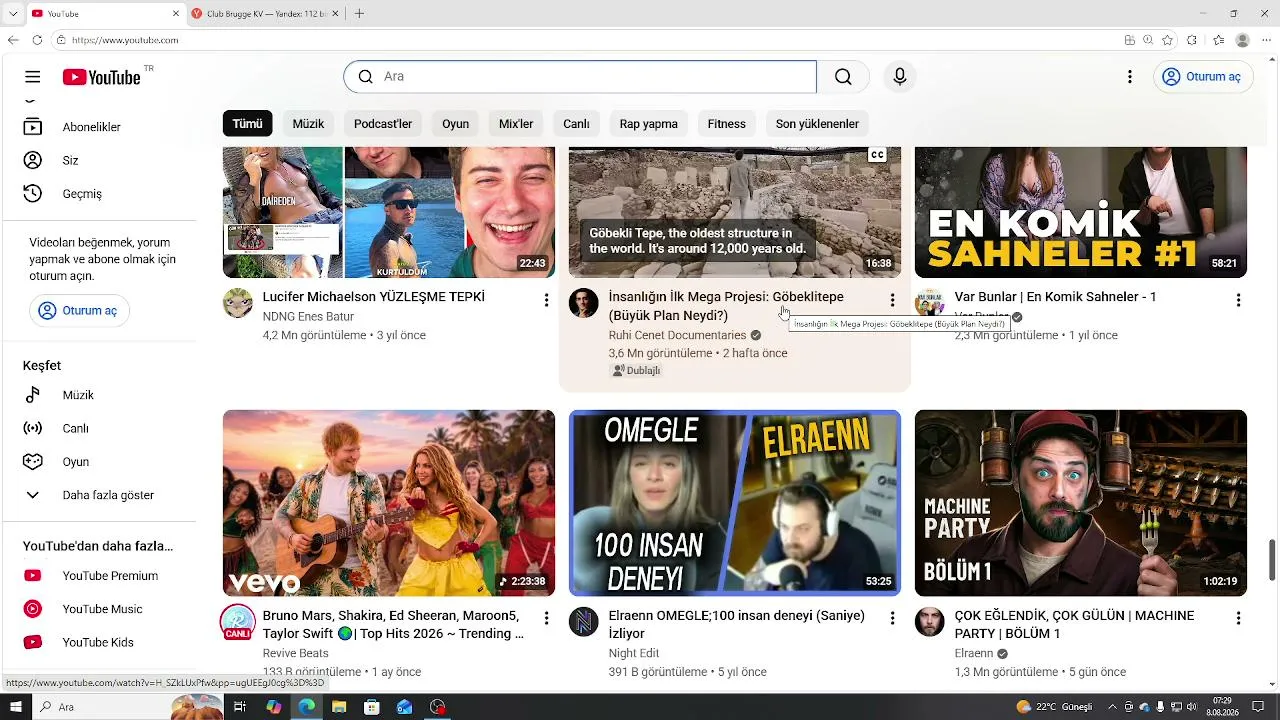Viewport: 1280px width, 720px height.
Task: Click the Revive Beats live avatar
Action: [238, 622]
